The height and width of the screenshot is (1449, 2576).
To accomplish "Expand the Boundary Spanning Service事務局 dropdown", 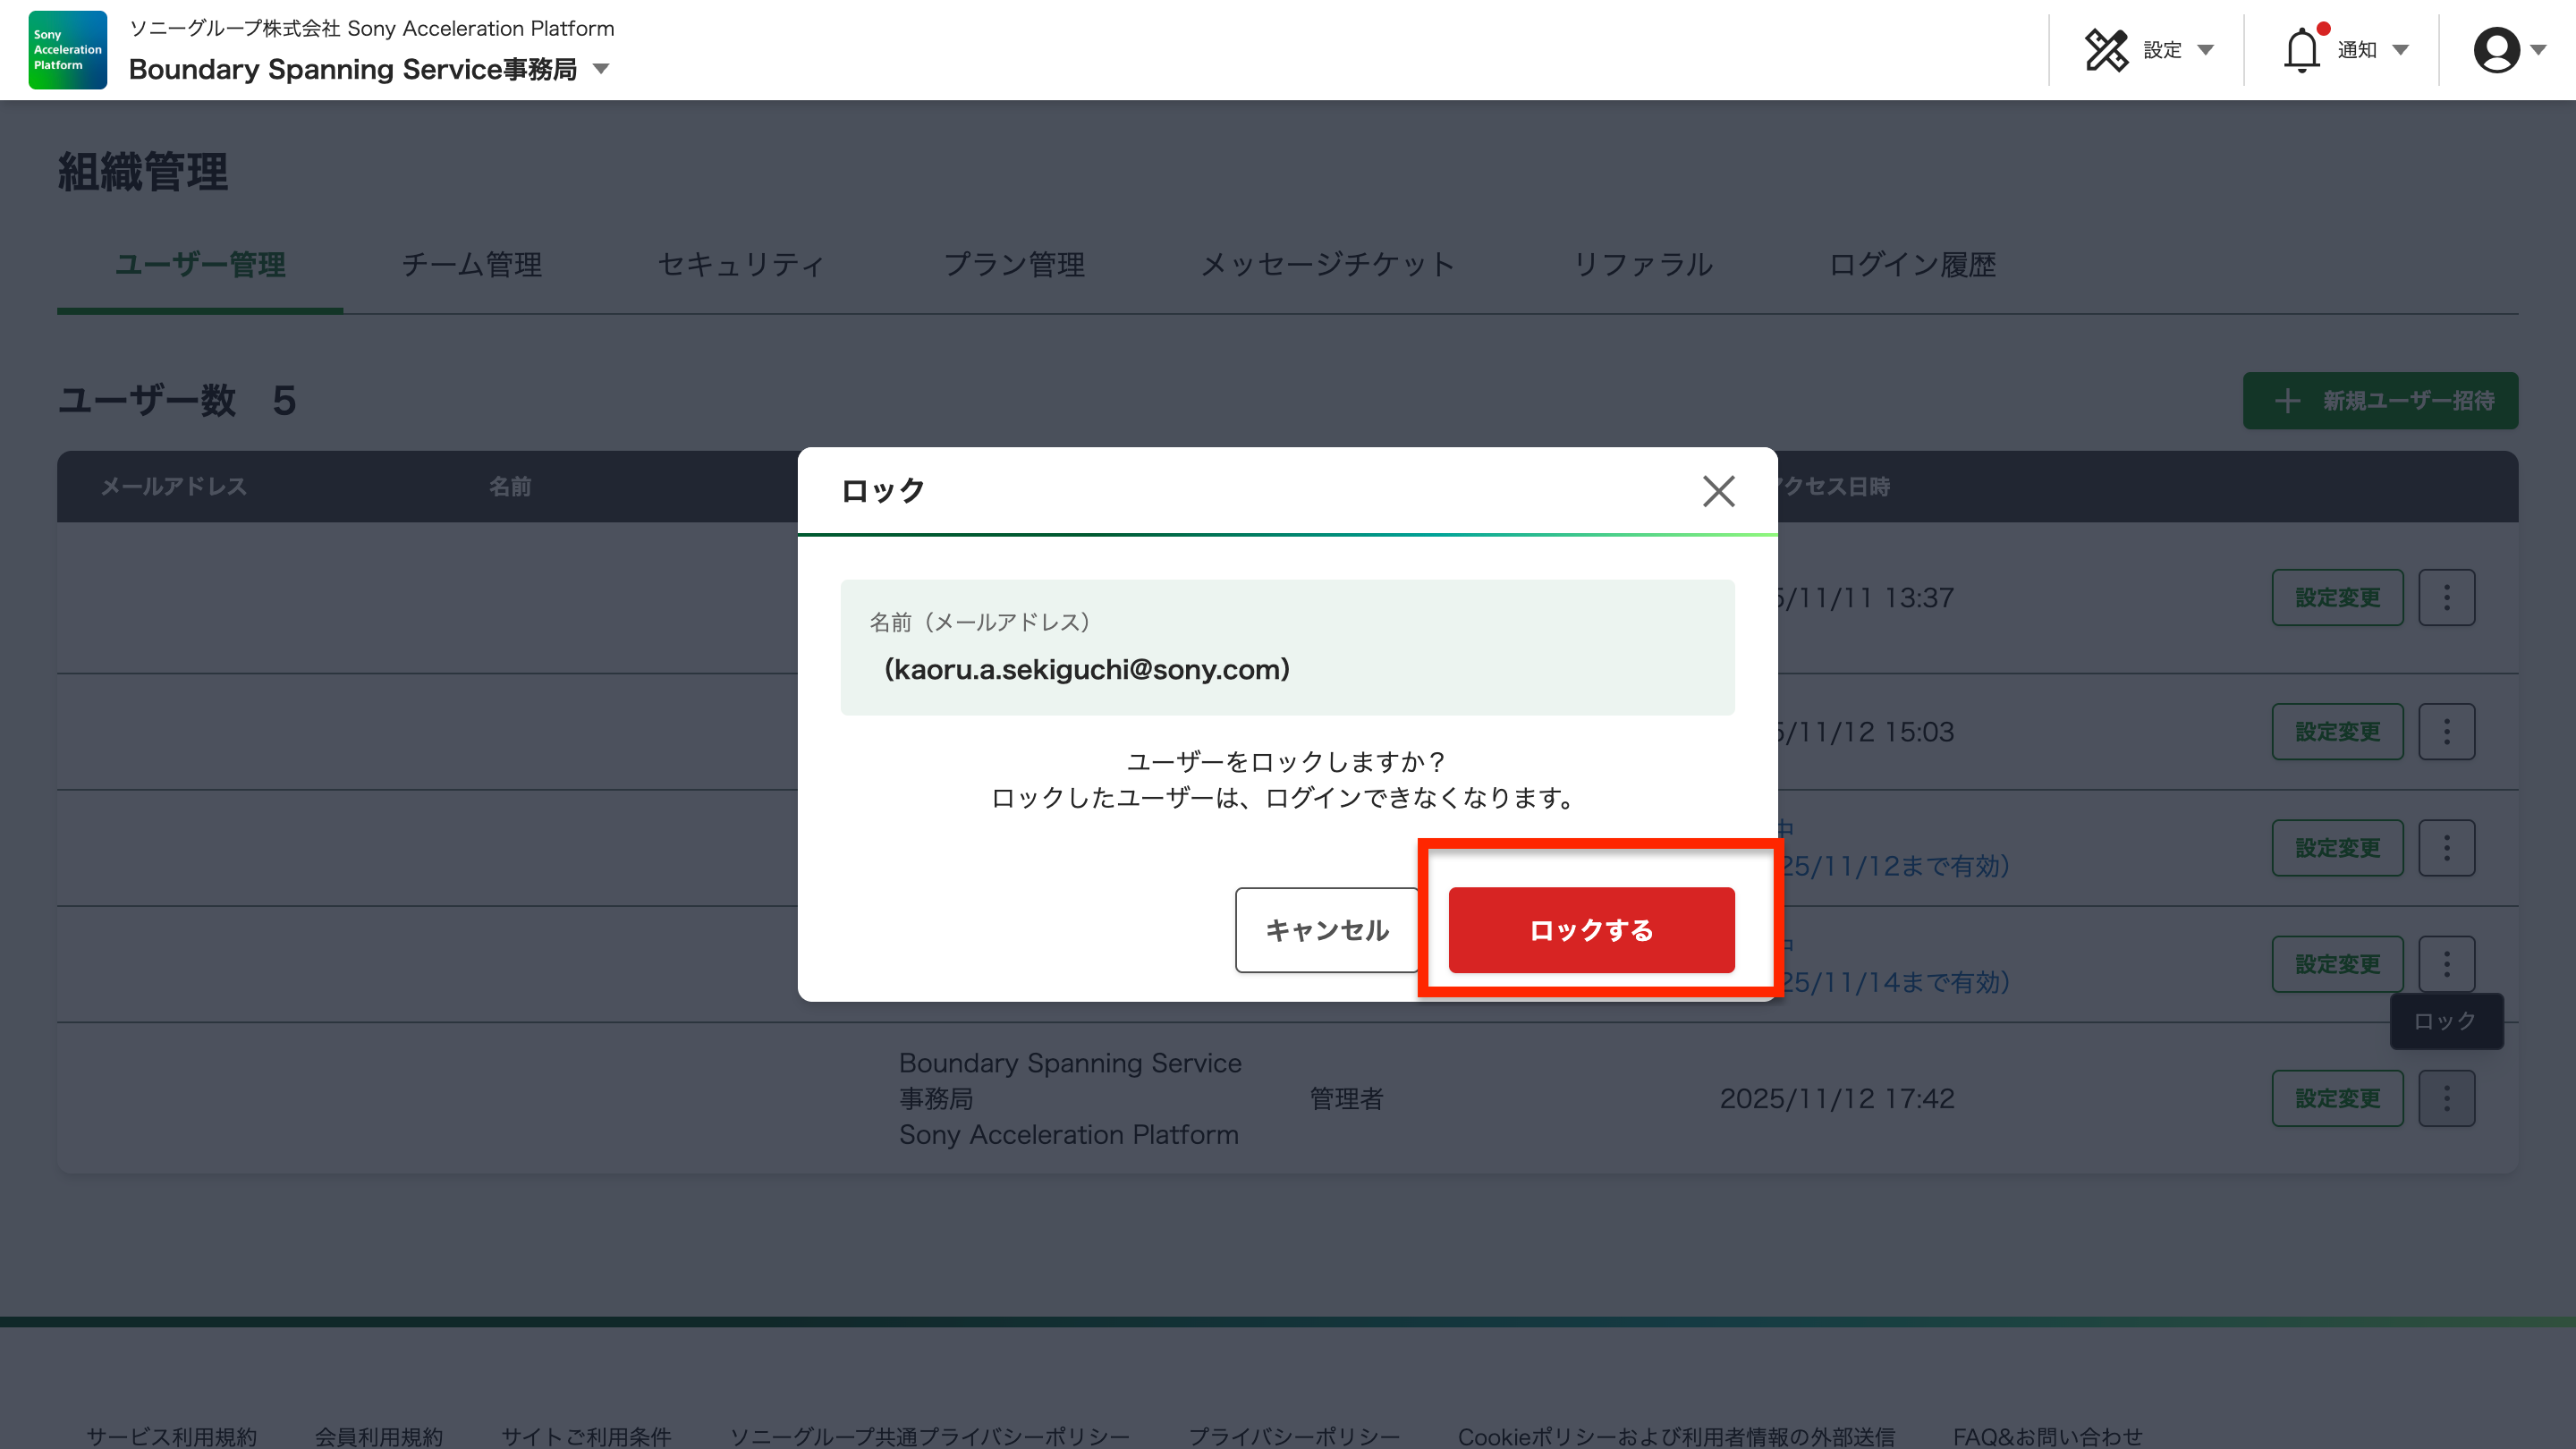I will 601,69.
